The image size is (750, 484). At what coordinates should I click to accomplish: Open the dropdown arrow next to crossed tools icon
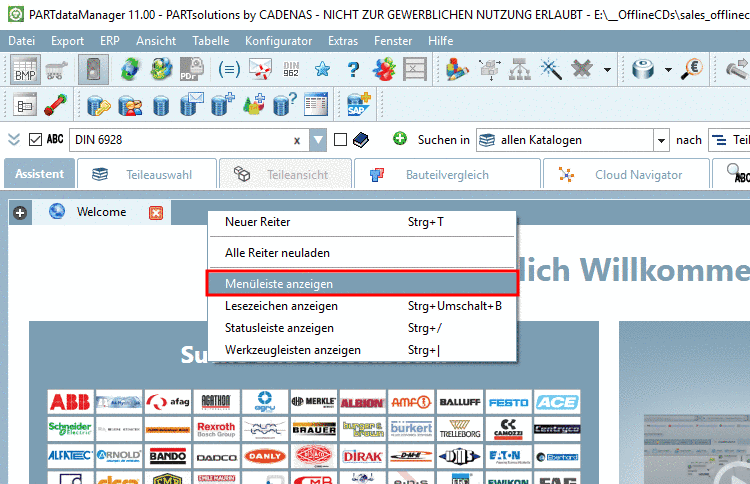[x=607, y=70]
